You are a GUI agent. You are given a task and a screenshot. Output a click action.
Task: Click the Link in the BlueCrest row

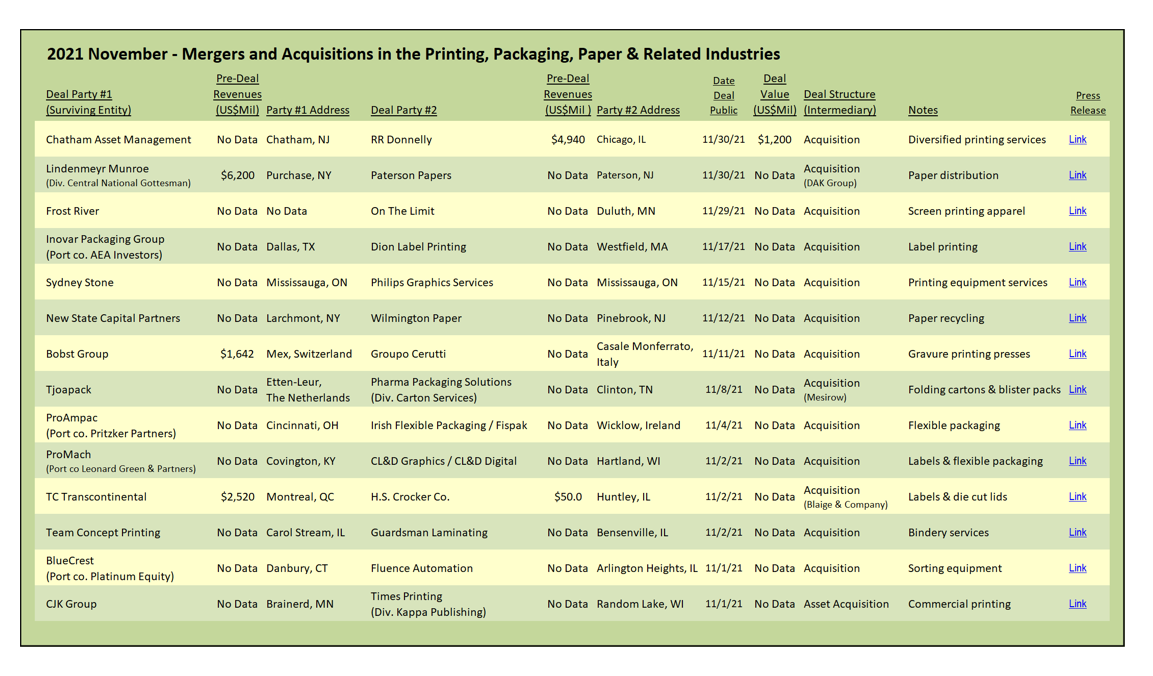pyautogui.click(x=1077, y=568)
